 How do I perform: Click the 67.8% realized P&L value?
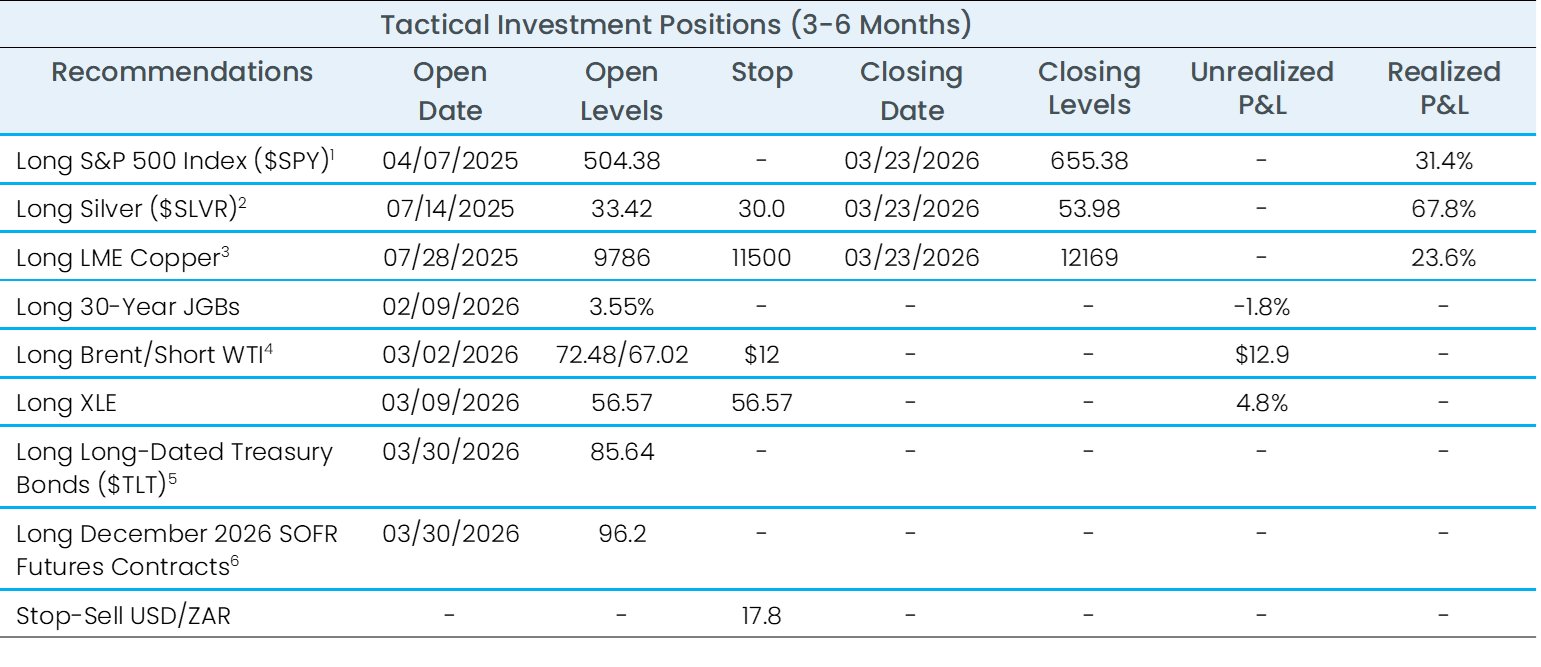(x=1443, y=209)
